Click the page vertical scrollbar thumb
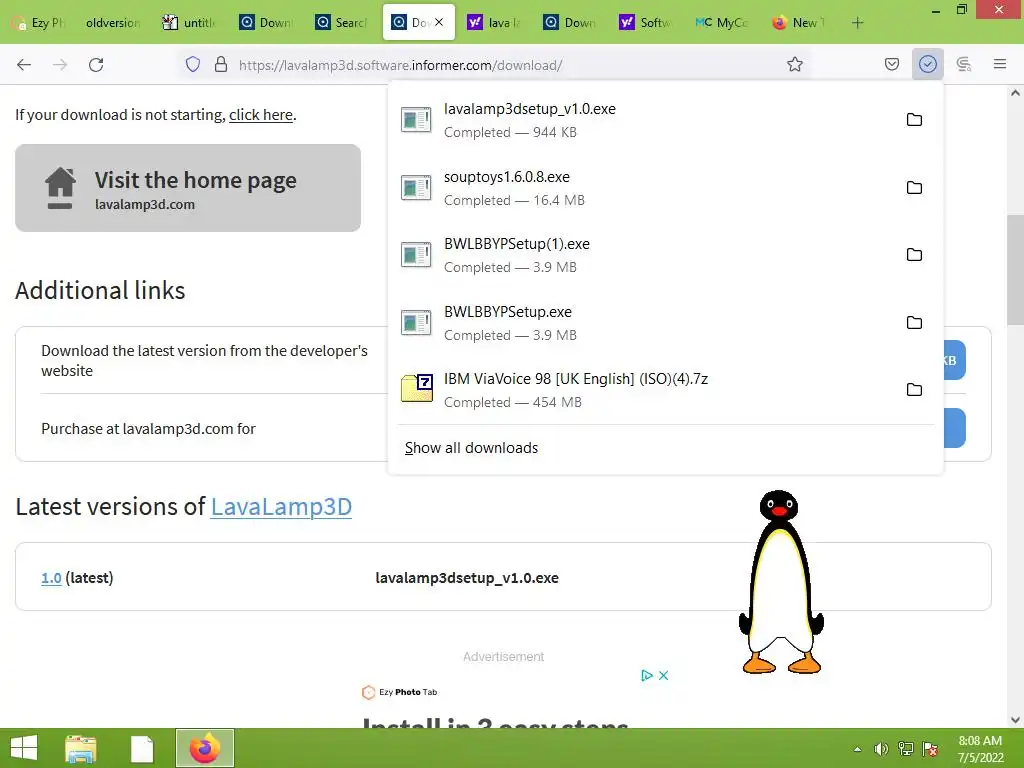The width and height of the screenshot is (1024, 768). [x=1016, y=270]
